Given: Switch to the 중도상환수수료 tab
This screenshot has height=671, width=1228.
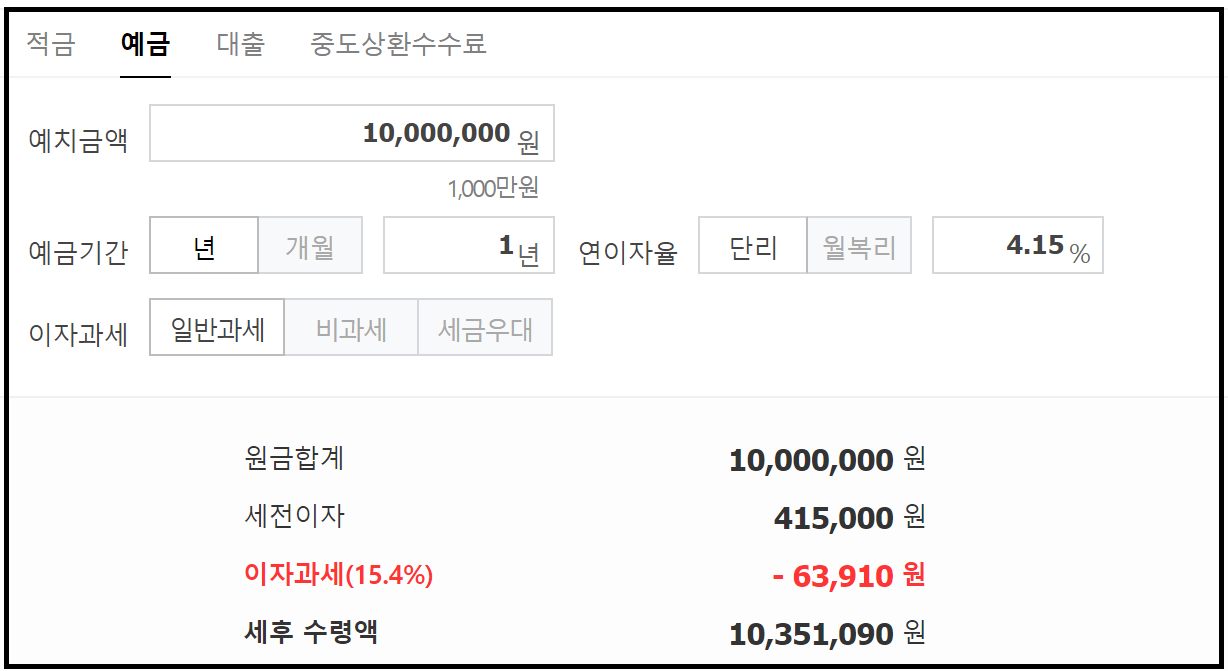Looking at the screenshot, I should pyautogui.click(x=395, y=44).
